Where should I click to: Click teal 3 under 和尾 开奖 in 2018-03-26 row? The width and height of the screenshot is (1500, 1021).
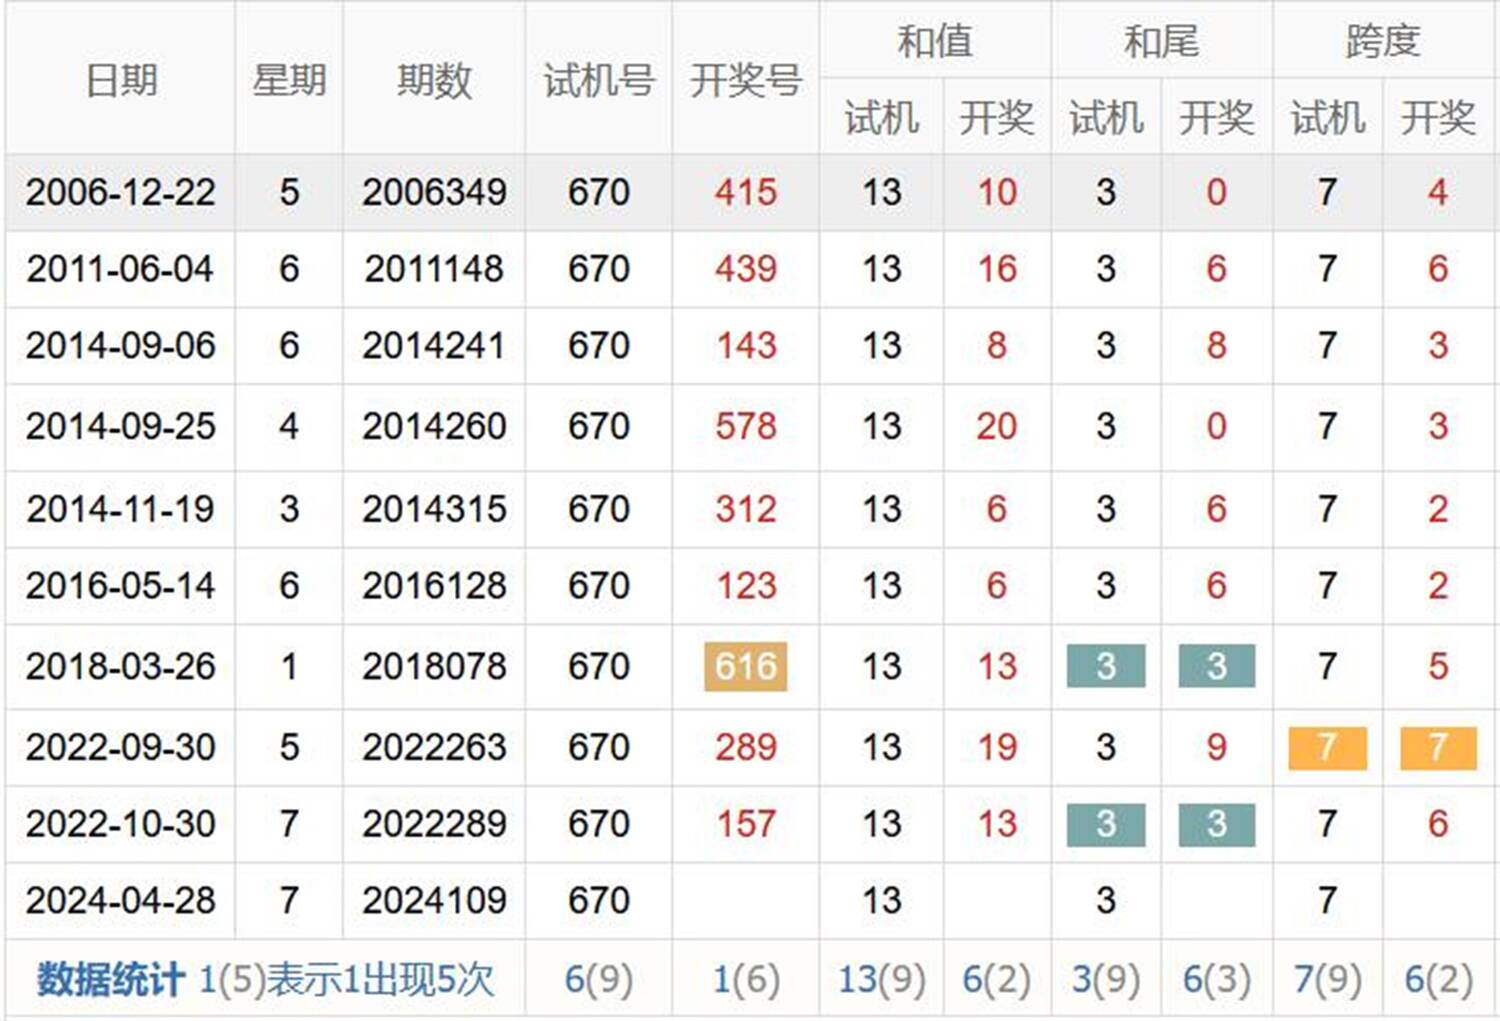point(1216,666)
